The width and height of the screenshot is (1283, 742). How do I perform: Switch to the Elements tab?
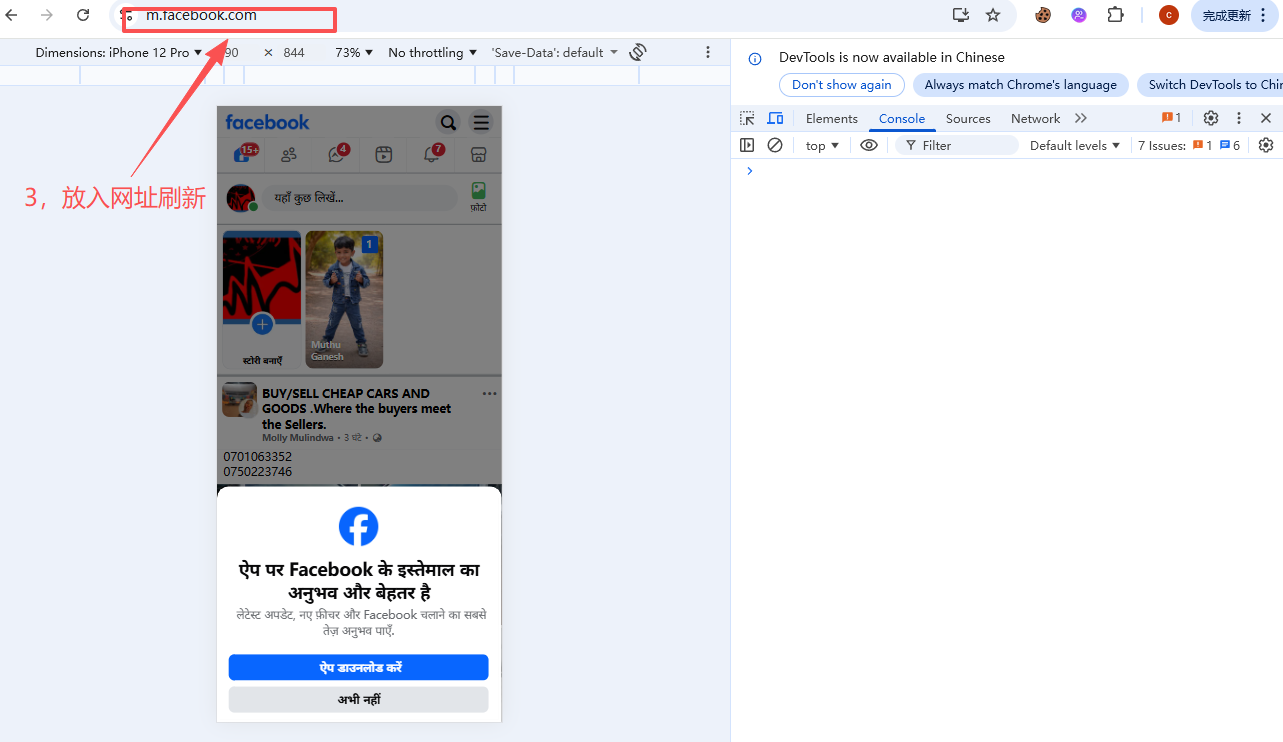(x=831, y=118)
